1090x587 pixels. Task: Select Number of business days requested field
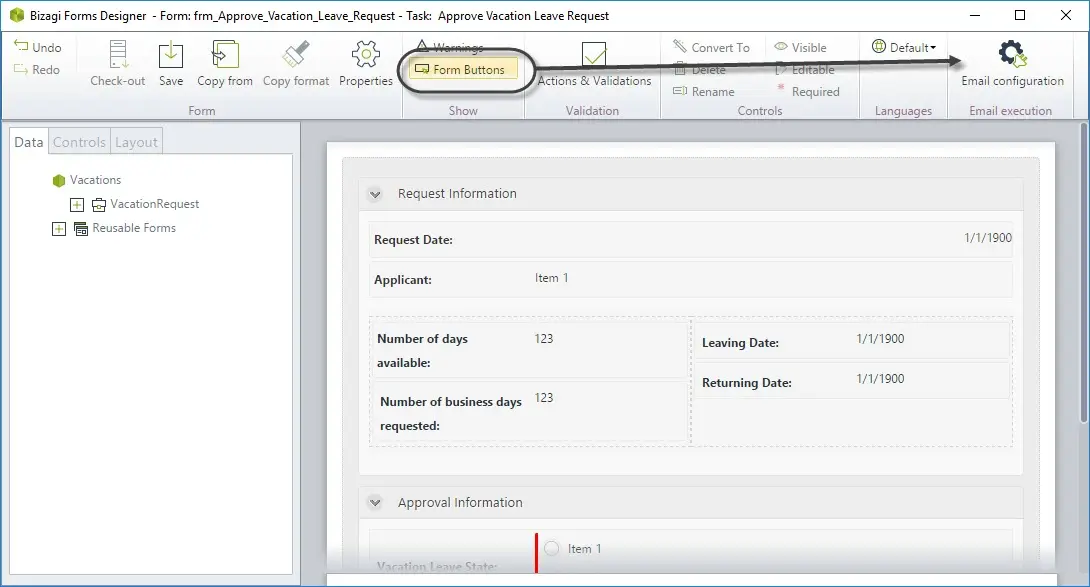pos(530,411)
